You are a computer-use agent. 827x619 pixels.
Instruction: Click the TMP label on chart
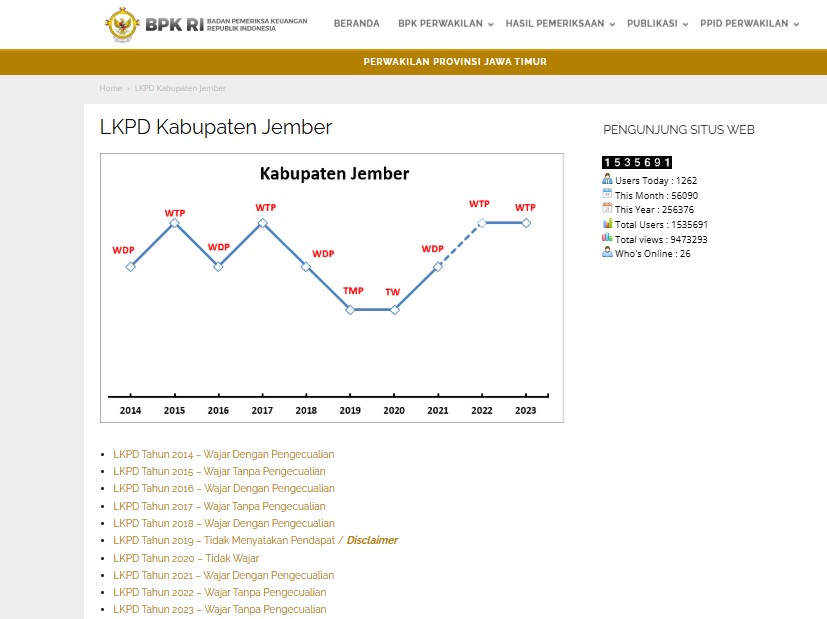(353, 291)
